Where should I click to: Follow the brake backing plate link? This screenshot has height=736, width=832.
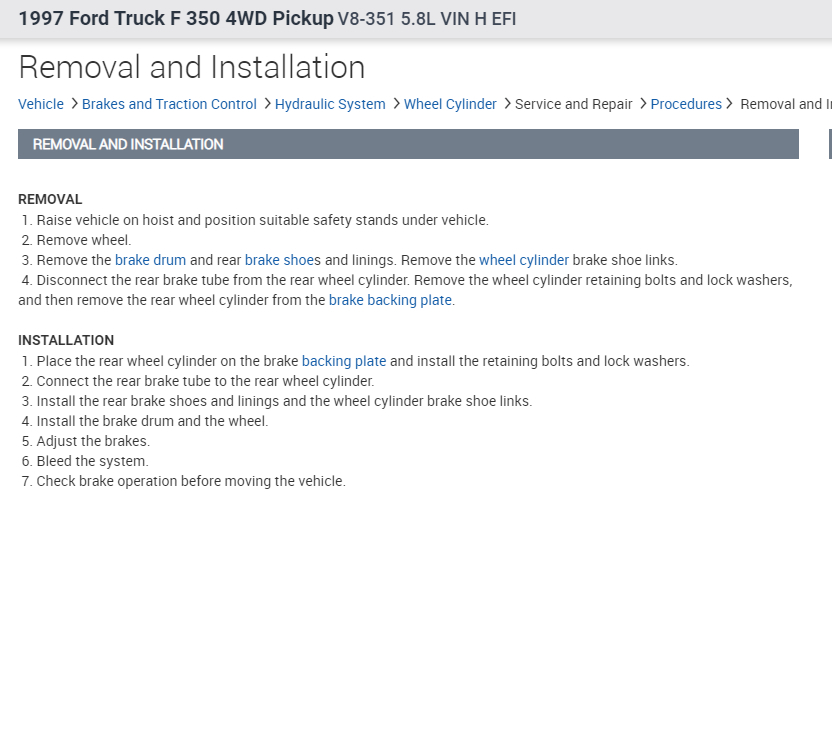390,300
